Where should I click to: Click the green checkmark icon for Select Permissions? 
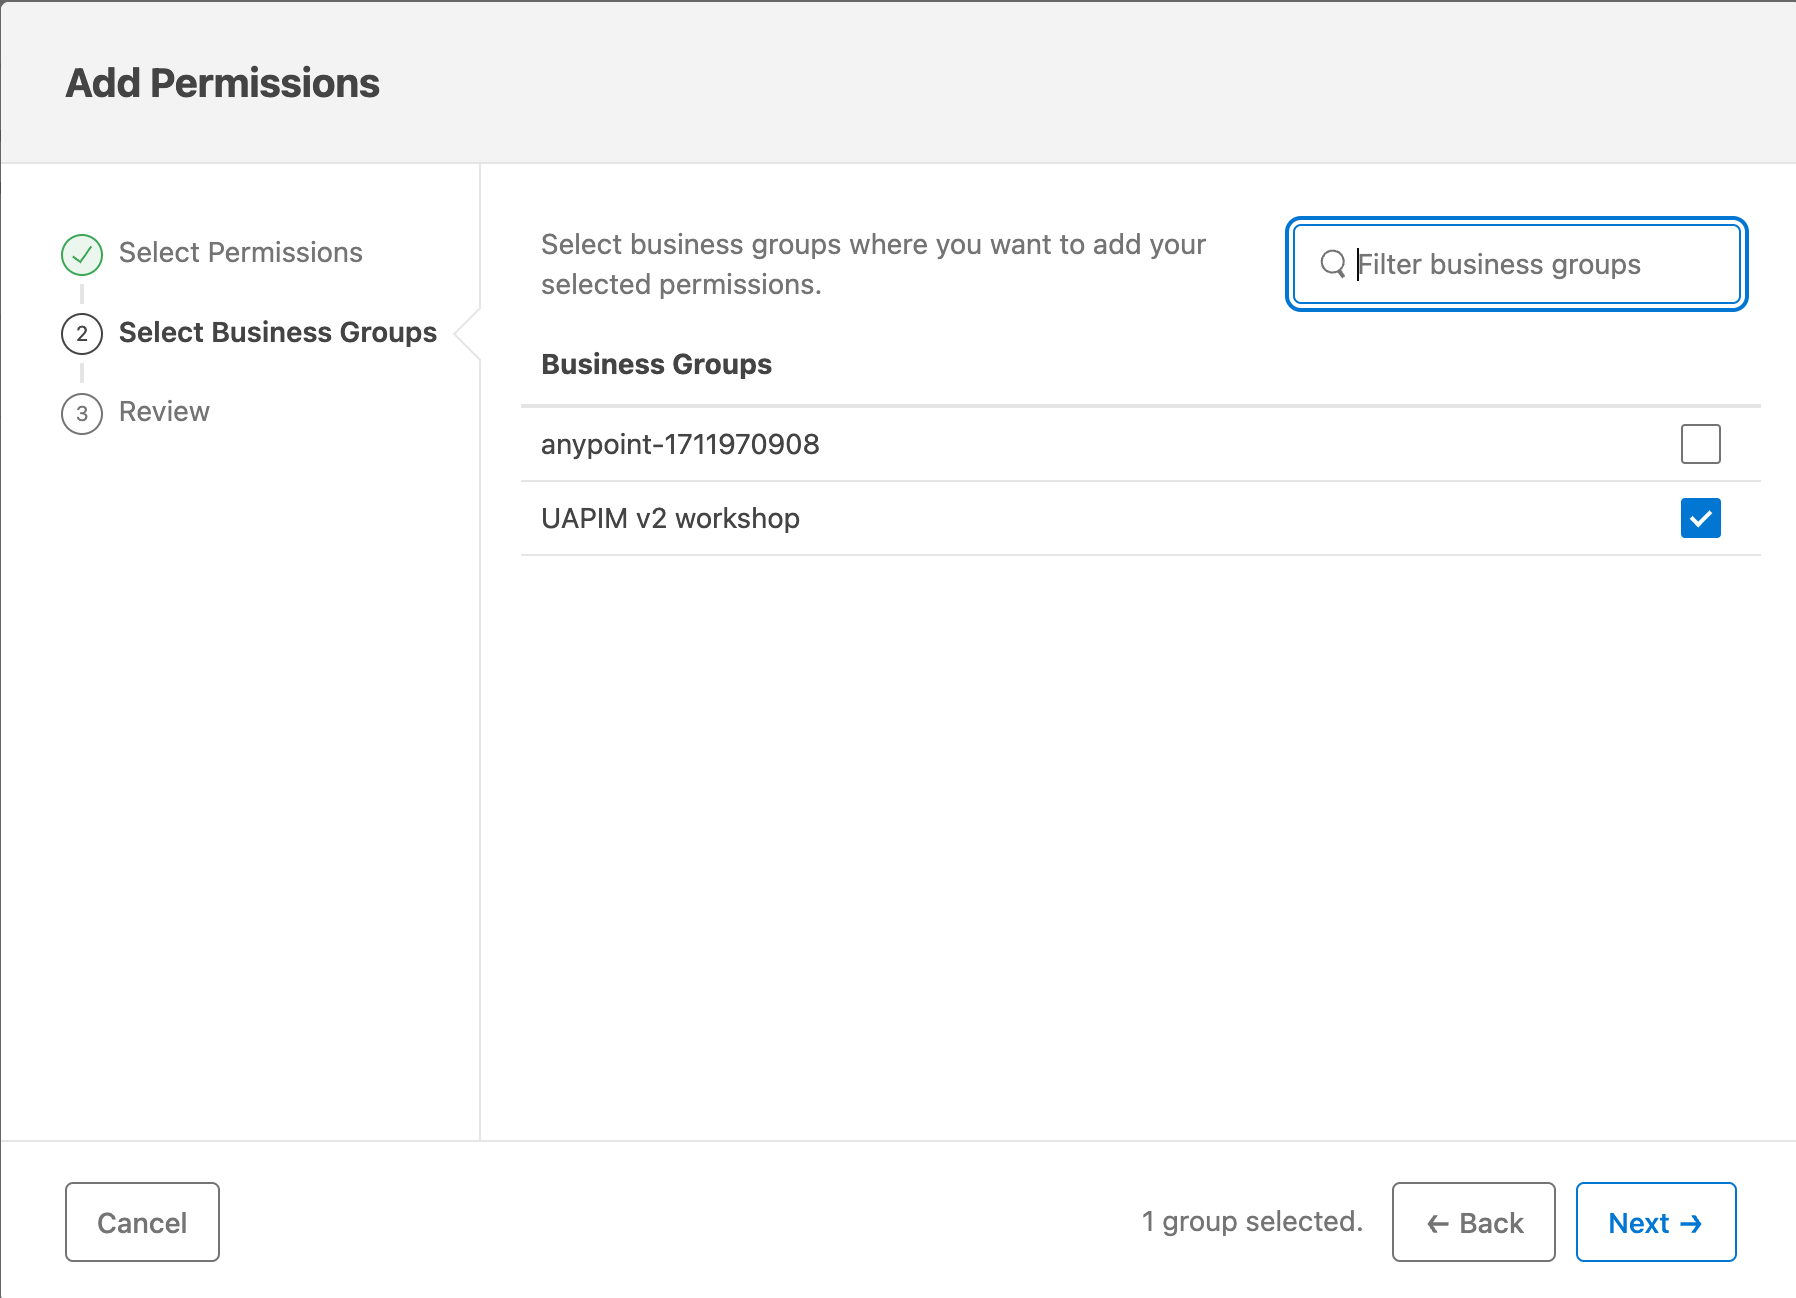[82, 254]
